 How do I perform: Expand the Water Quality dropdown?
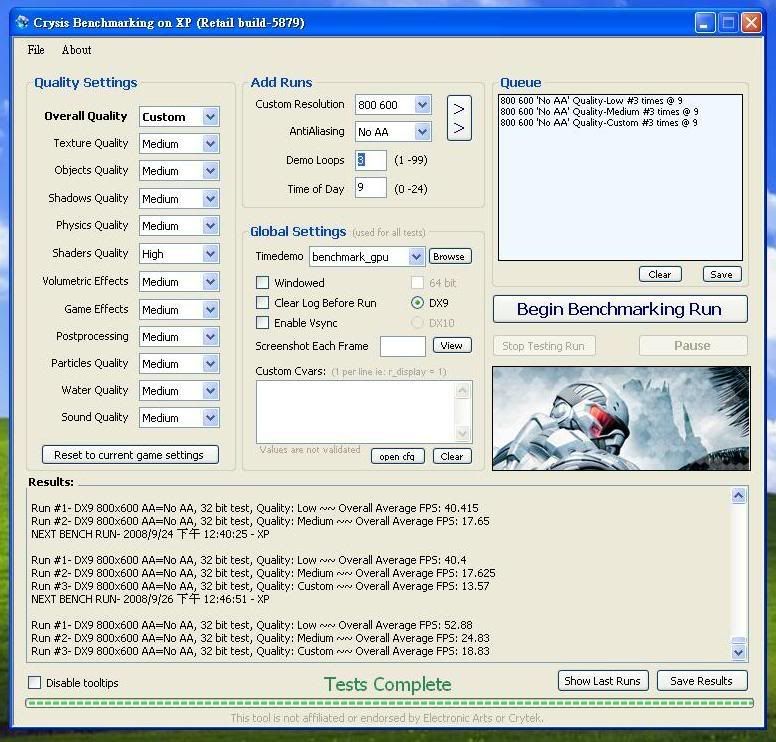[211, 391]
